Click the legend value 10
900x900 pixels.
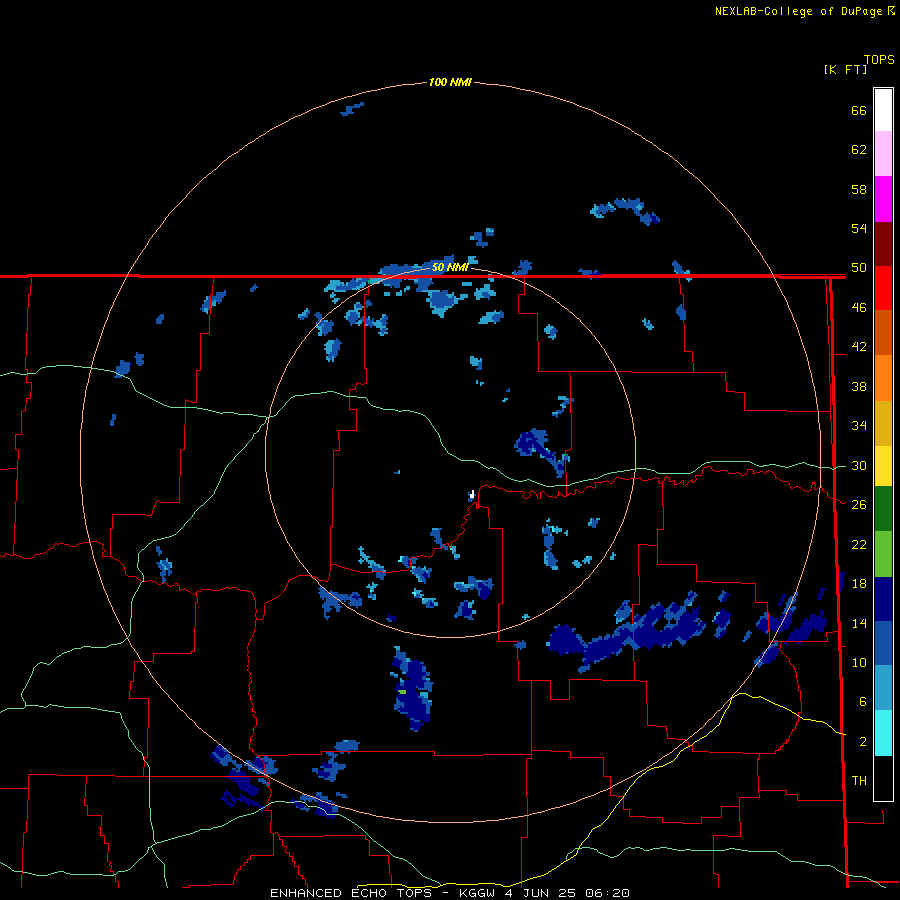pyautogui.click(x=859, y=662)
